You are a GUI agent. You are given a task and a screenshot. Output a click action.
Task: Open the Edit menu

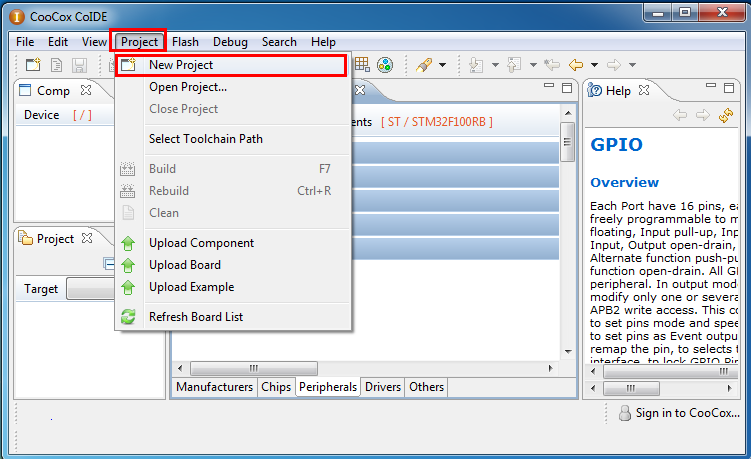[58, 42]
